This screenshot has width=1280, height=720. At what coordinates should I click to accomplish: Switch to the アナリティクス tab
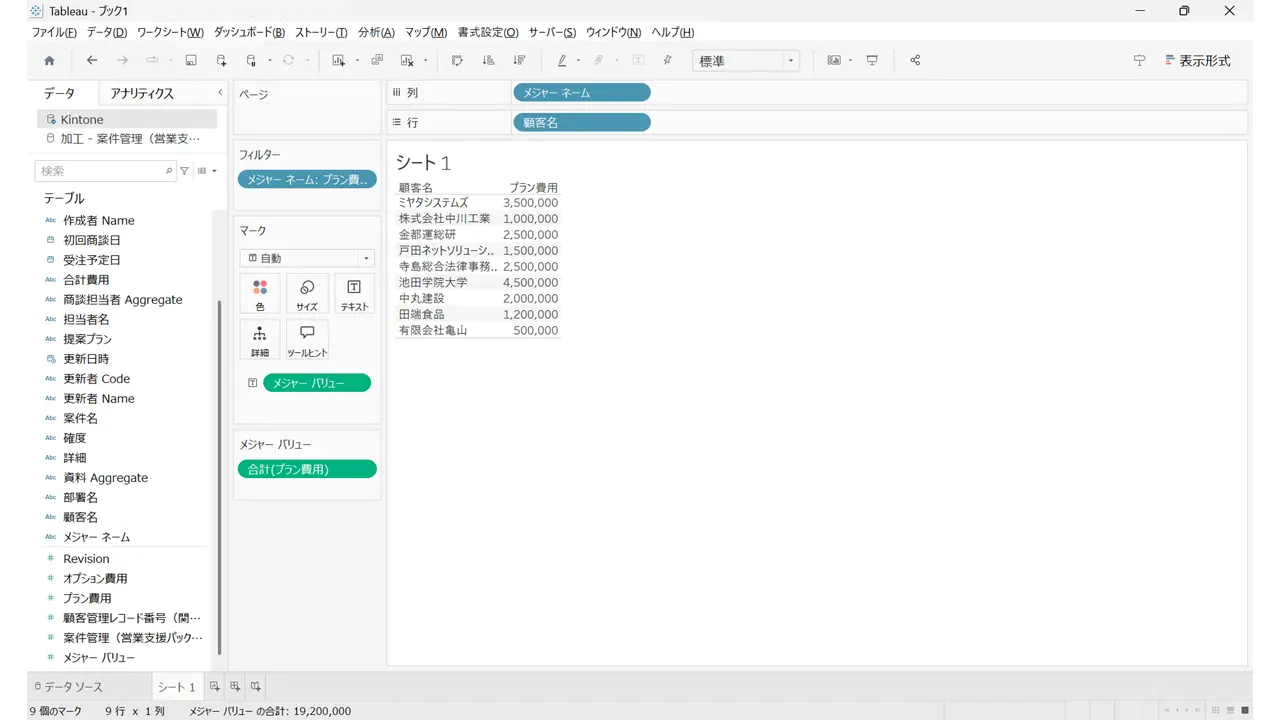tap(142, 93)
